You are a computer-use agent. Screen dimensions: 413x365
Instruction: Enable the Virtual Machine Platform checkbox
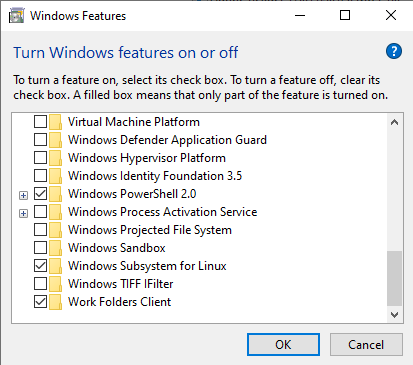click(40, 122)
